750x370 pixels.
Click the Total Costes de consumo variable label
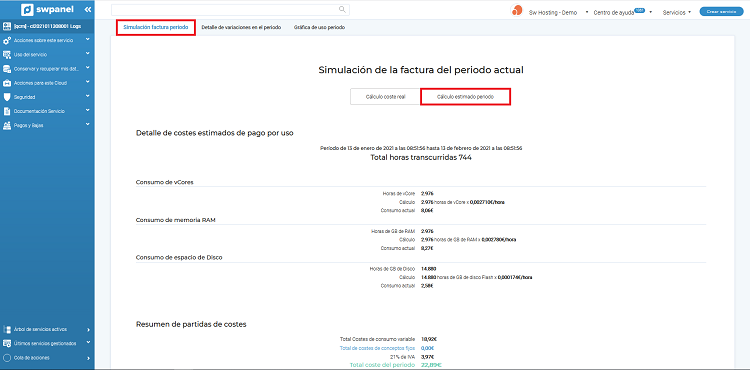click(x=378, y=339)
